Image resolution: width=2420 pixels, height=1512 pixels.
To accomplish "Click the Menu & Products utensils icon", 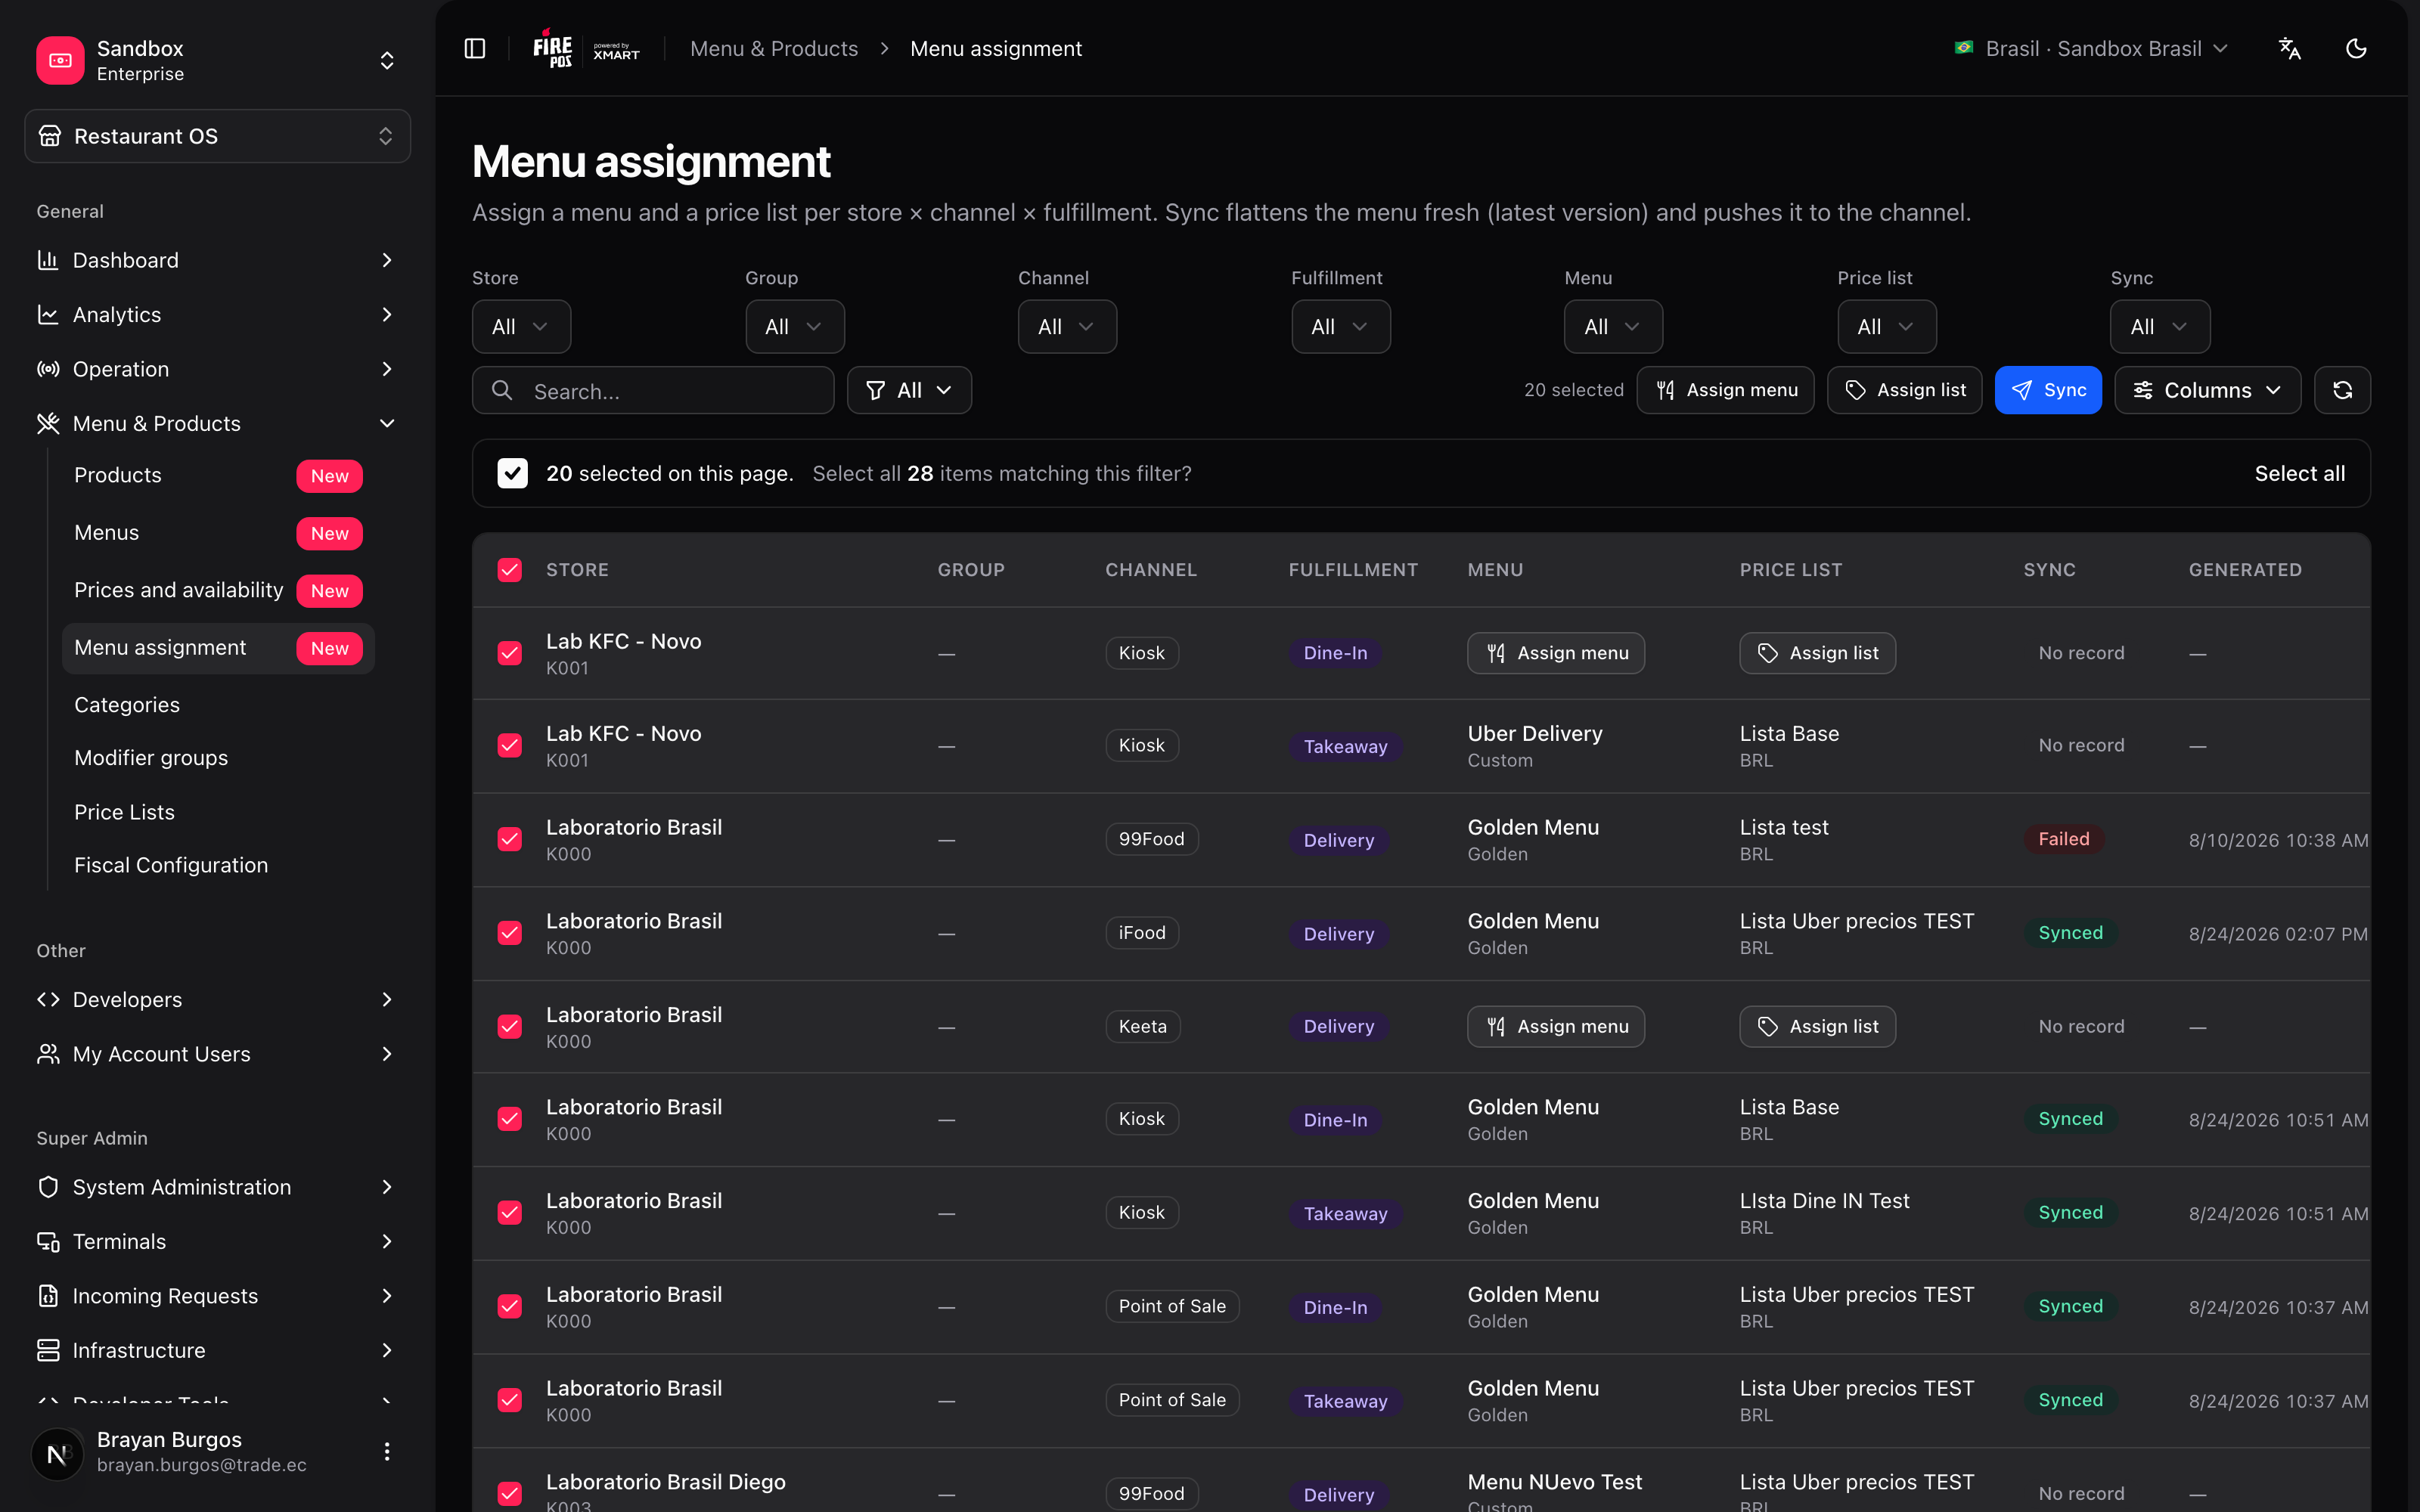I will [x=48, y=424].
